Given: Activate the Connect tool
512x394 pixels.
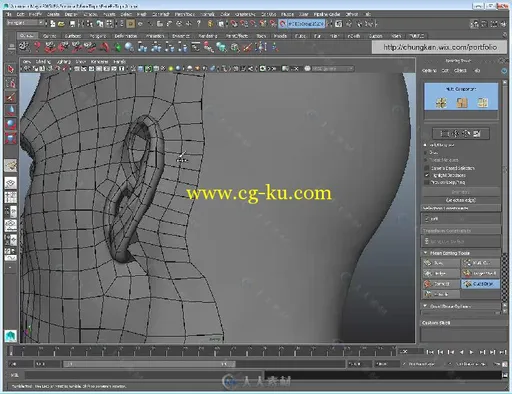Looking at the screenshot, I should coord(441,284).
